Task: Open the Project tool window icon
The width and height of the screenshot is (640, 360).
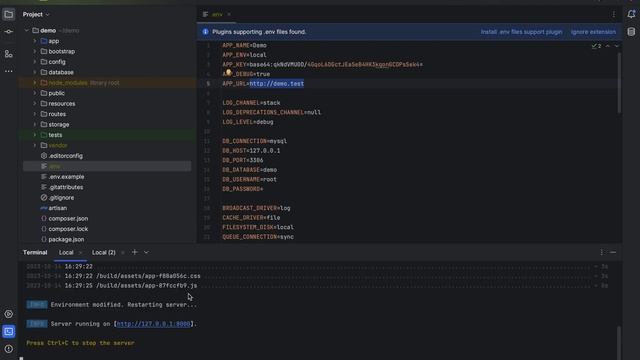Action: point(9,15)
